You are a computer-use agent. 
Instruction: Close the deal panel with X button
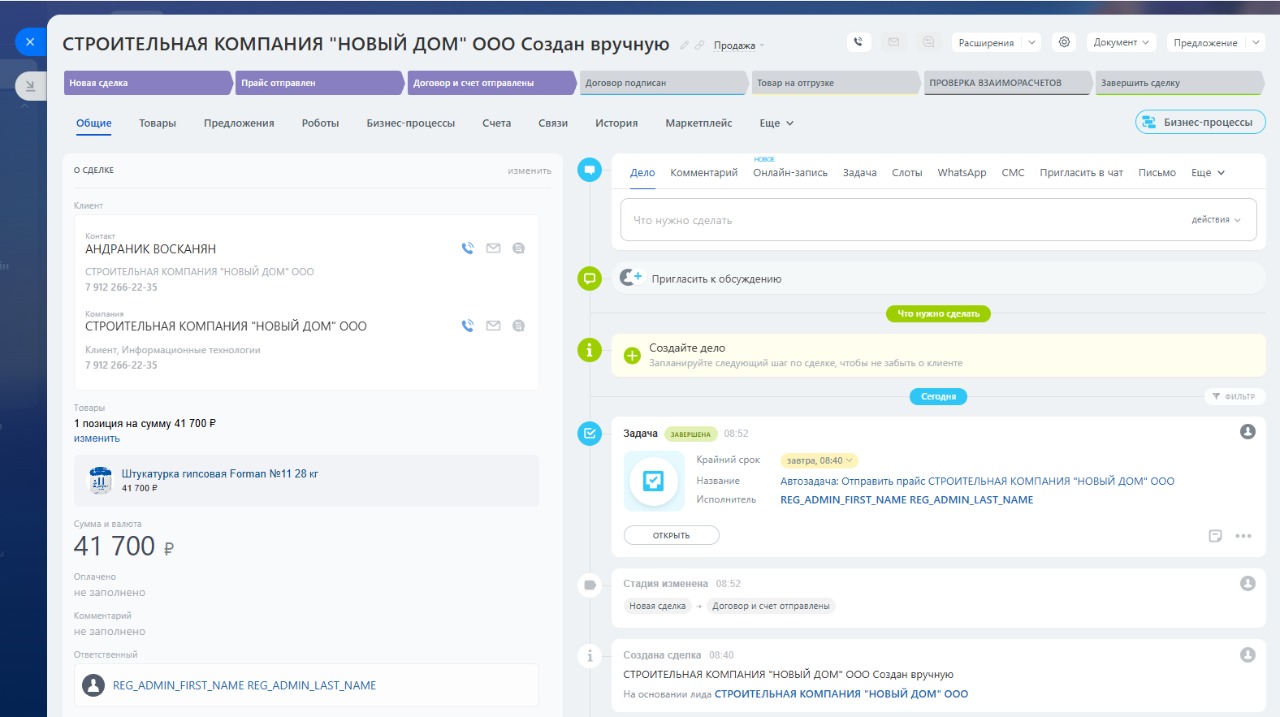coord(30,42)
